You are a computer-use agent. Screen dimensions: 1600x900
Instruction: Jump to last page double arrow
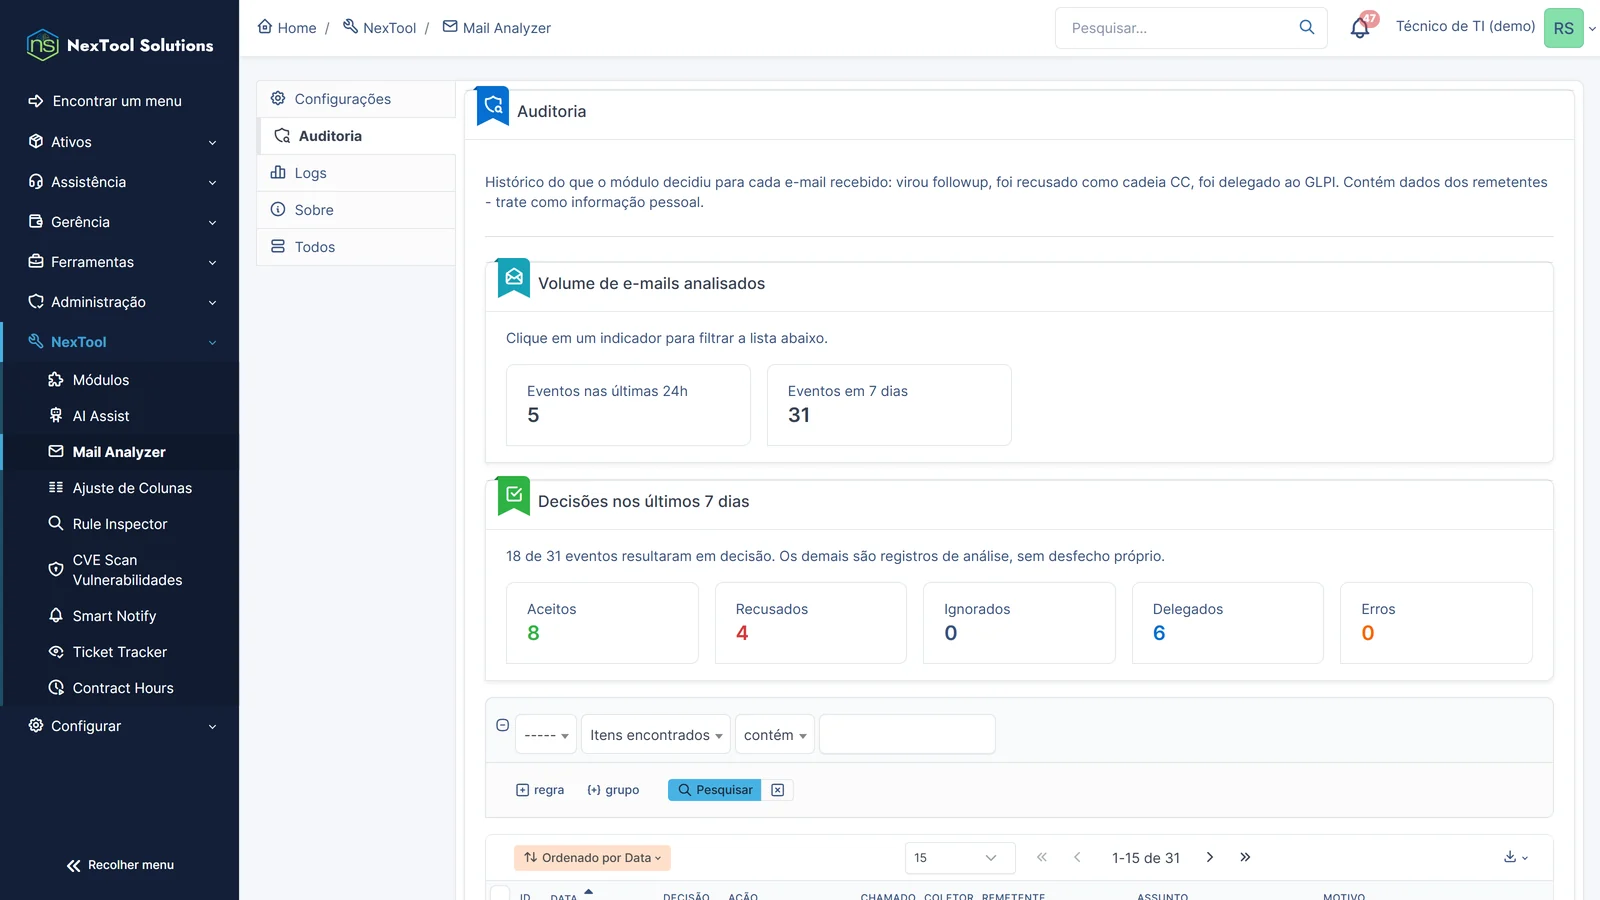tap(1245, 857)
